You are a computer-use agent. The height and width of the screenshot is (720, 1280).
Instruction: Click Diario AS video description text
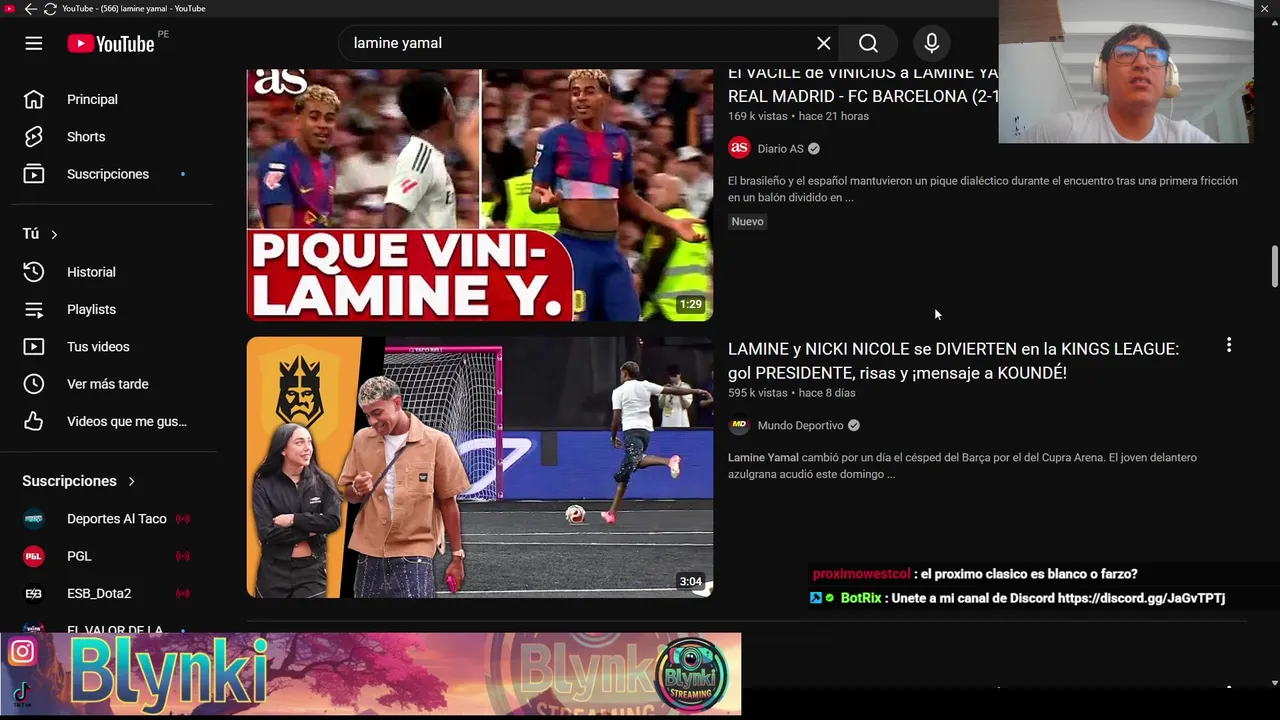point(983,189)
